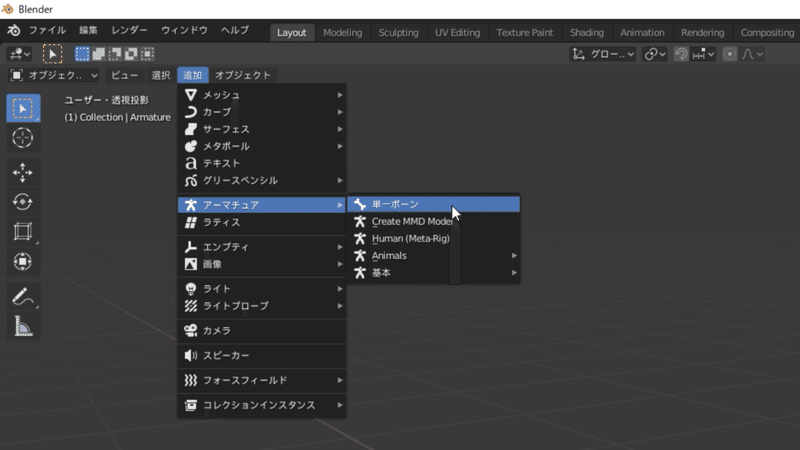
Task: Click the Blender logo menu icon
Action: pyautogui.click(x=13, y=31)
